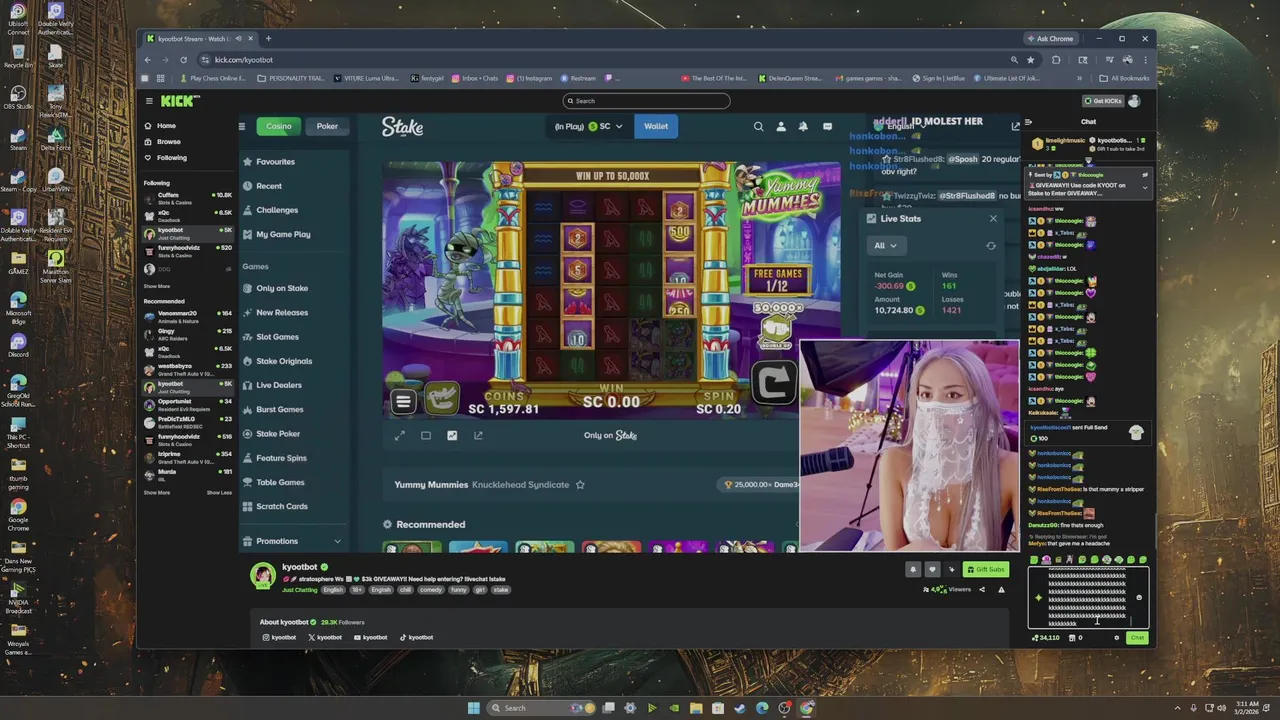Click game fullscreen icon under slot
Screen dimensions: 1280x720
[400, 435]
